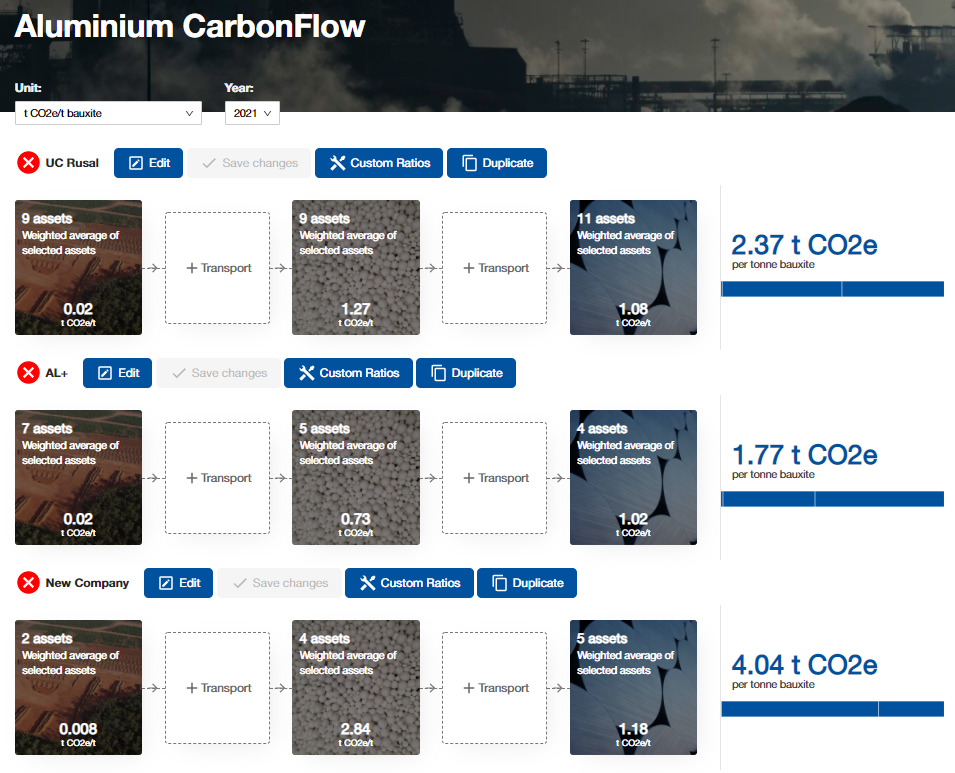Remove UC Rusal using red X icon
This screenshot has height=773, width=955.
[29, 163]
